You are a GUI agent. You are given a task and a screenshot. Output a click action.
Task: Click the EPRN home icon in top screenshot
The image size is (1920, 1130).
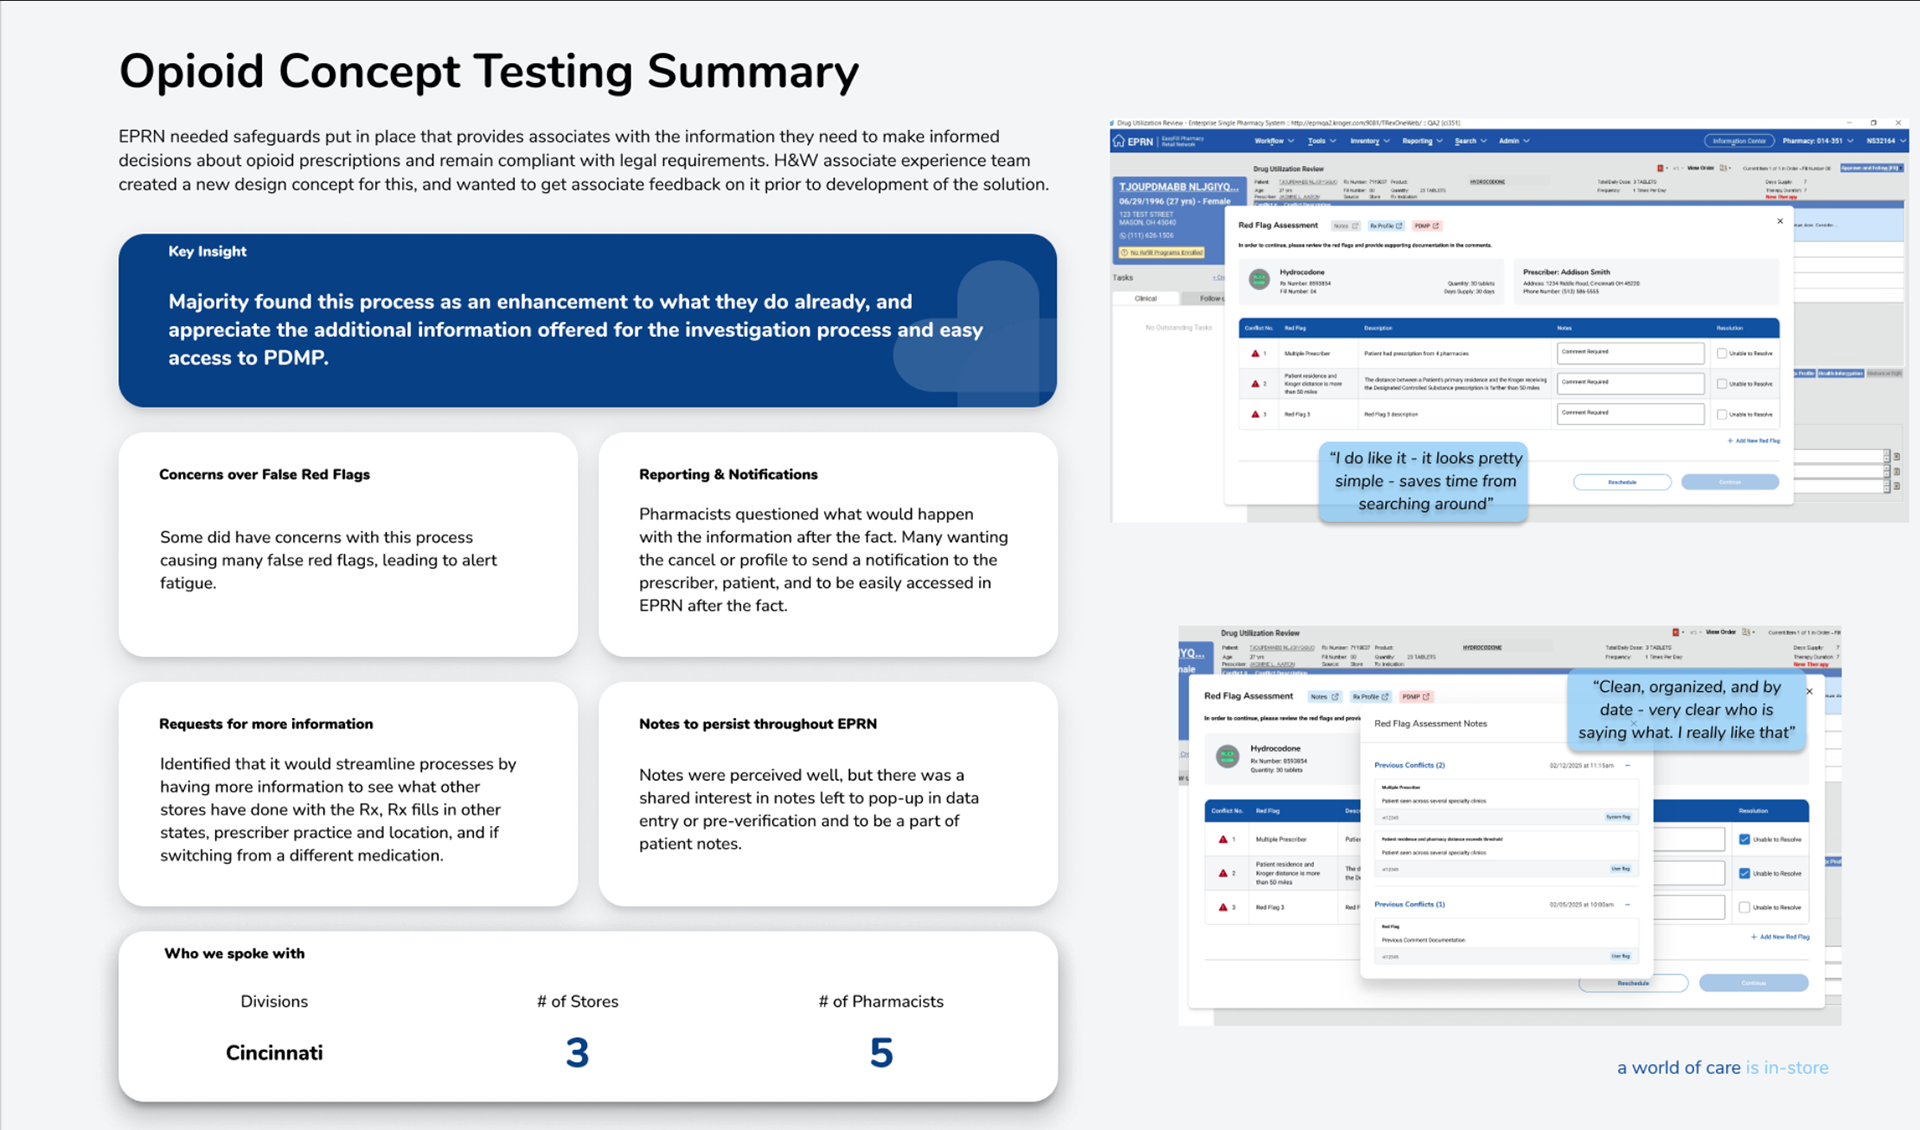pos(1118,142)
